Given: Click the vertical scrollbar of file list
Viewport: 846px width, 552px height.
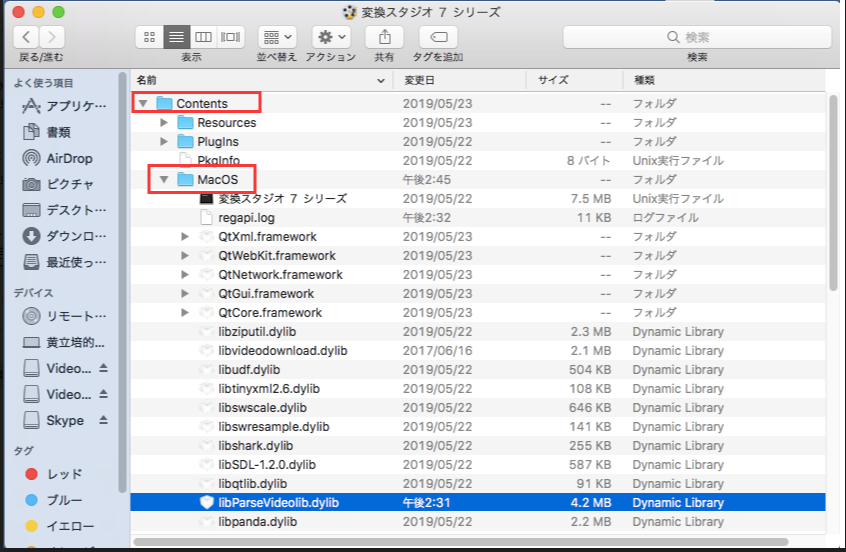Looking at the screenshot, I should pos(834,194).
